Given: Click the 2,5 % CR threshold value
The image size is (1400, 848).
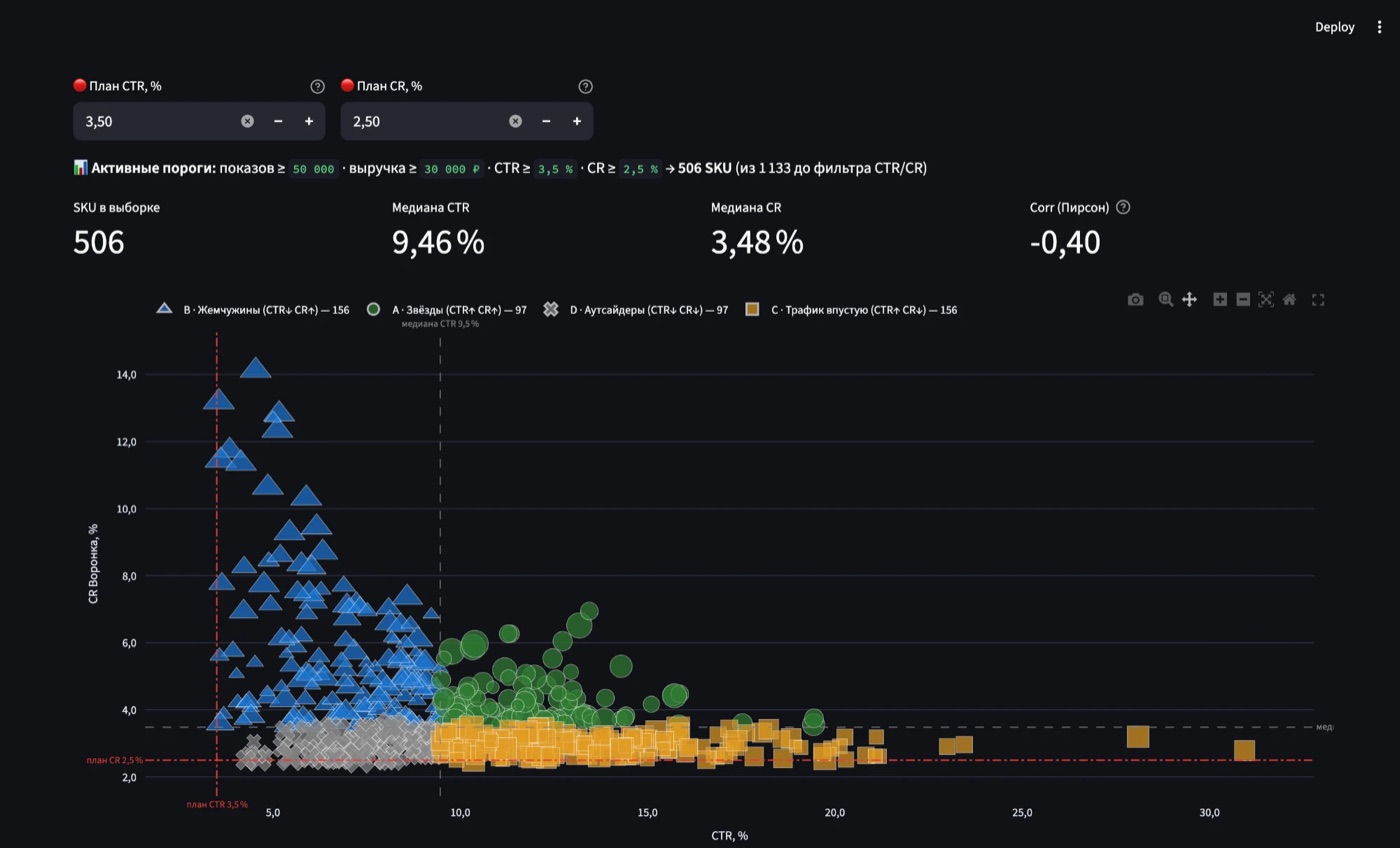Looking at the screenshot, I should (x=641, y=169).
